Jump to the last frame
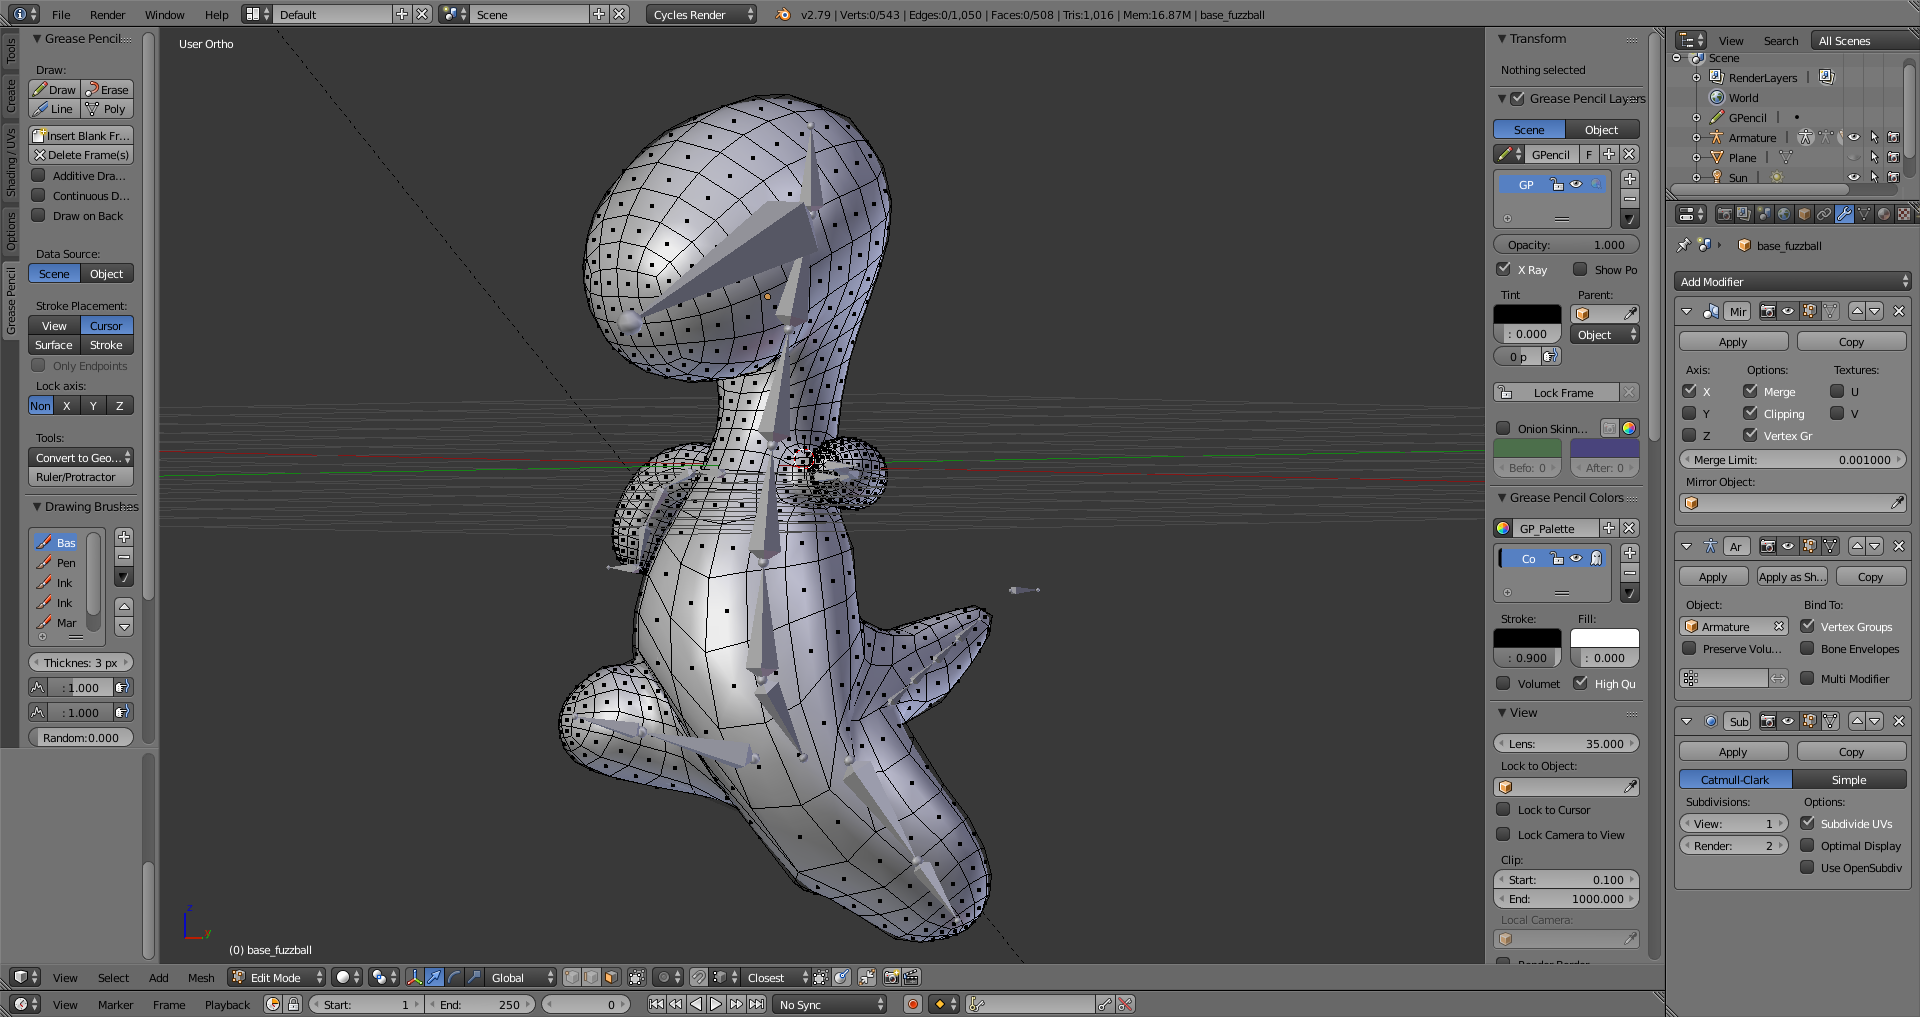This screenshot has width=1920, height=1017. pyautogui.click(x=757, y=1004)
